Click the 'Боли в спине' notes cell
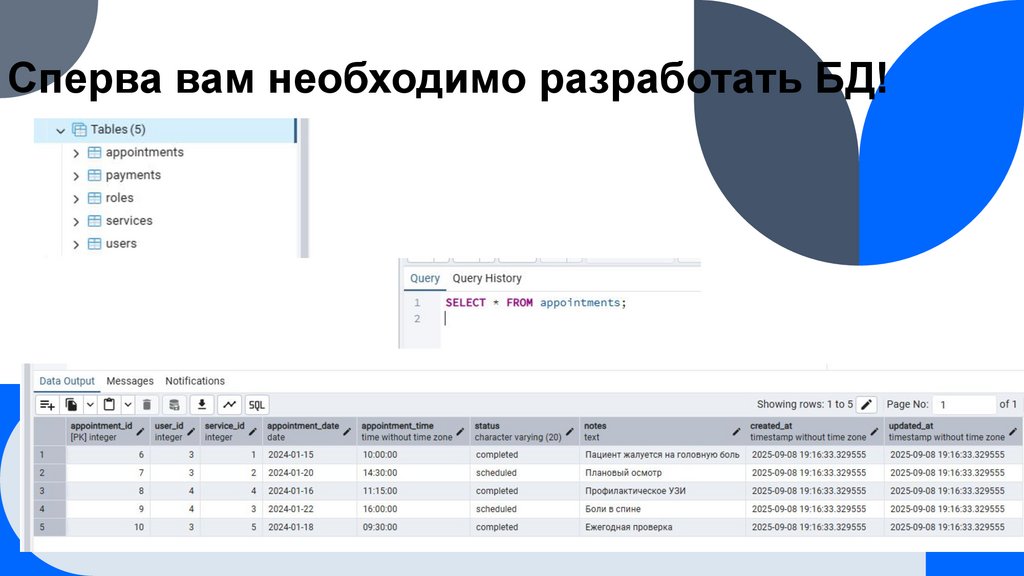1024x576 pixels. point(662,509)
